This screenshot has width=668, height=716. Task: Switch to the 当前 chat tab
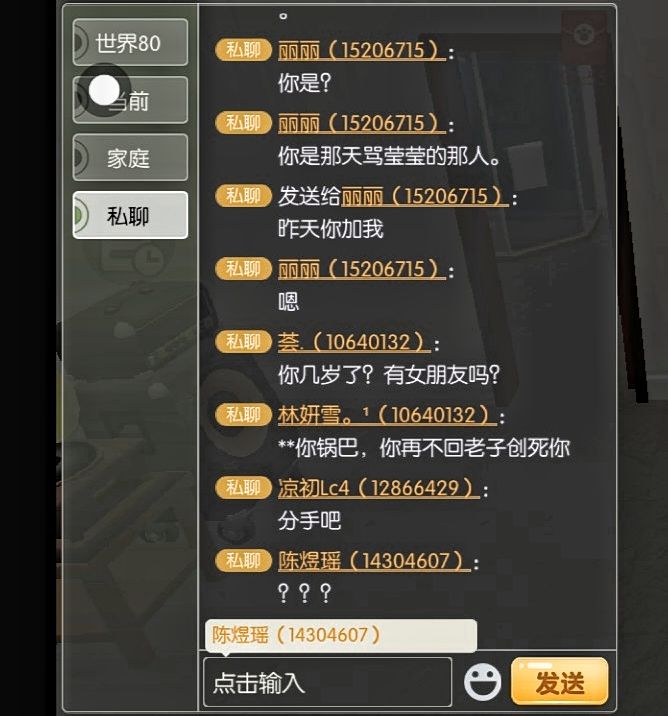pos(130,100)
